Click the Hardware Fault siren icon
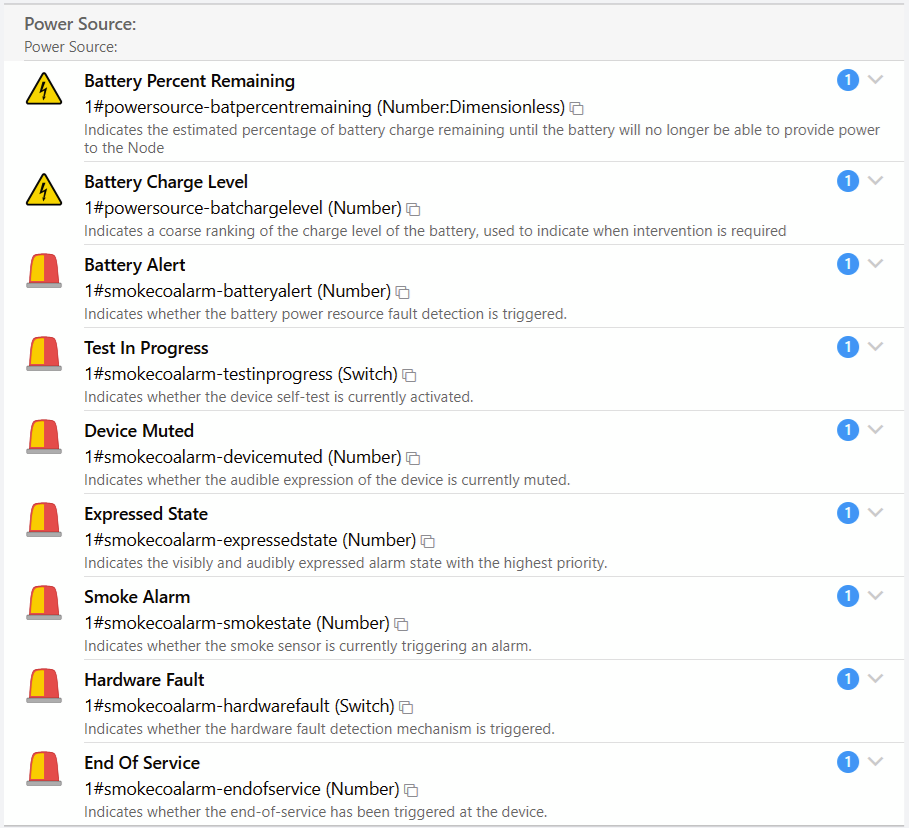Image resolution: width=909 pixels, height=828 pixels. [x=42, y=686]
